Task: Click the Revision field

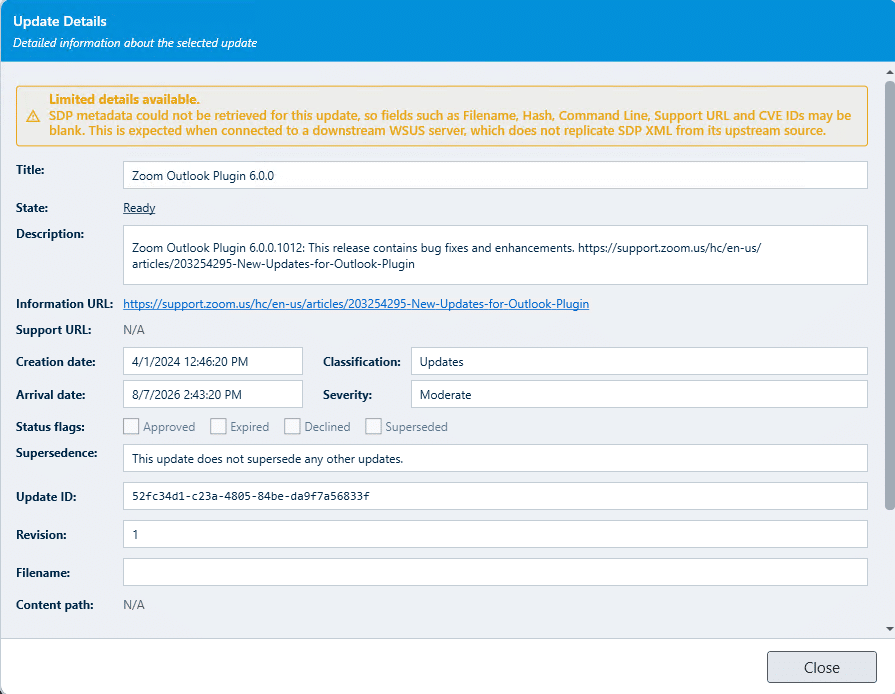Action: click(495, 534)
